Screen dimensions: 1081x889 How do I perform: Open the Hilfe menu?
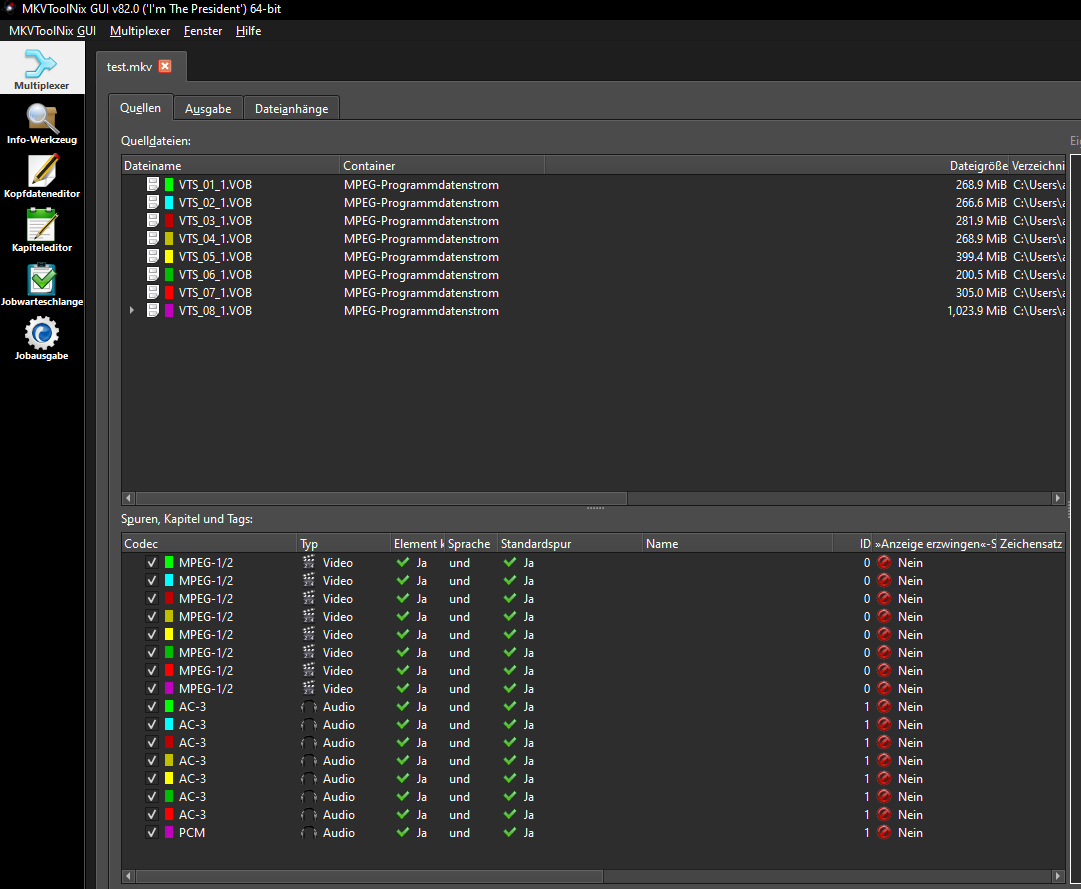(248, 31)
